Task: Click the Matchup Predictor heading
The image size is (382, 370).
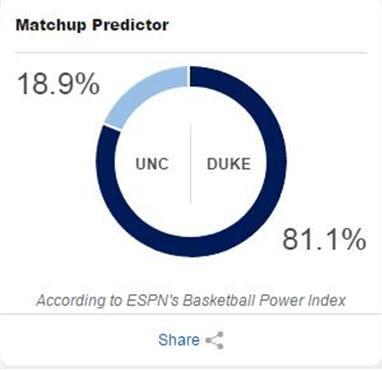Action: [x=92, y=25]
